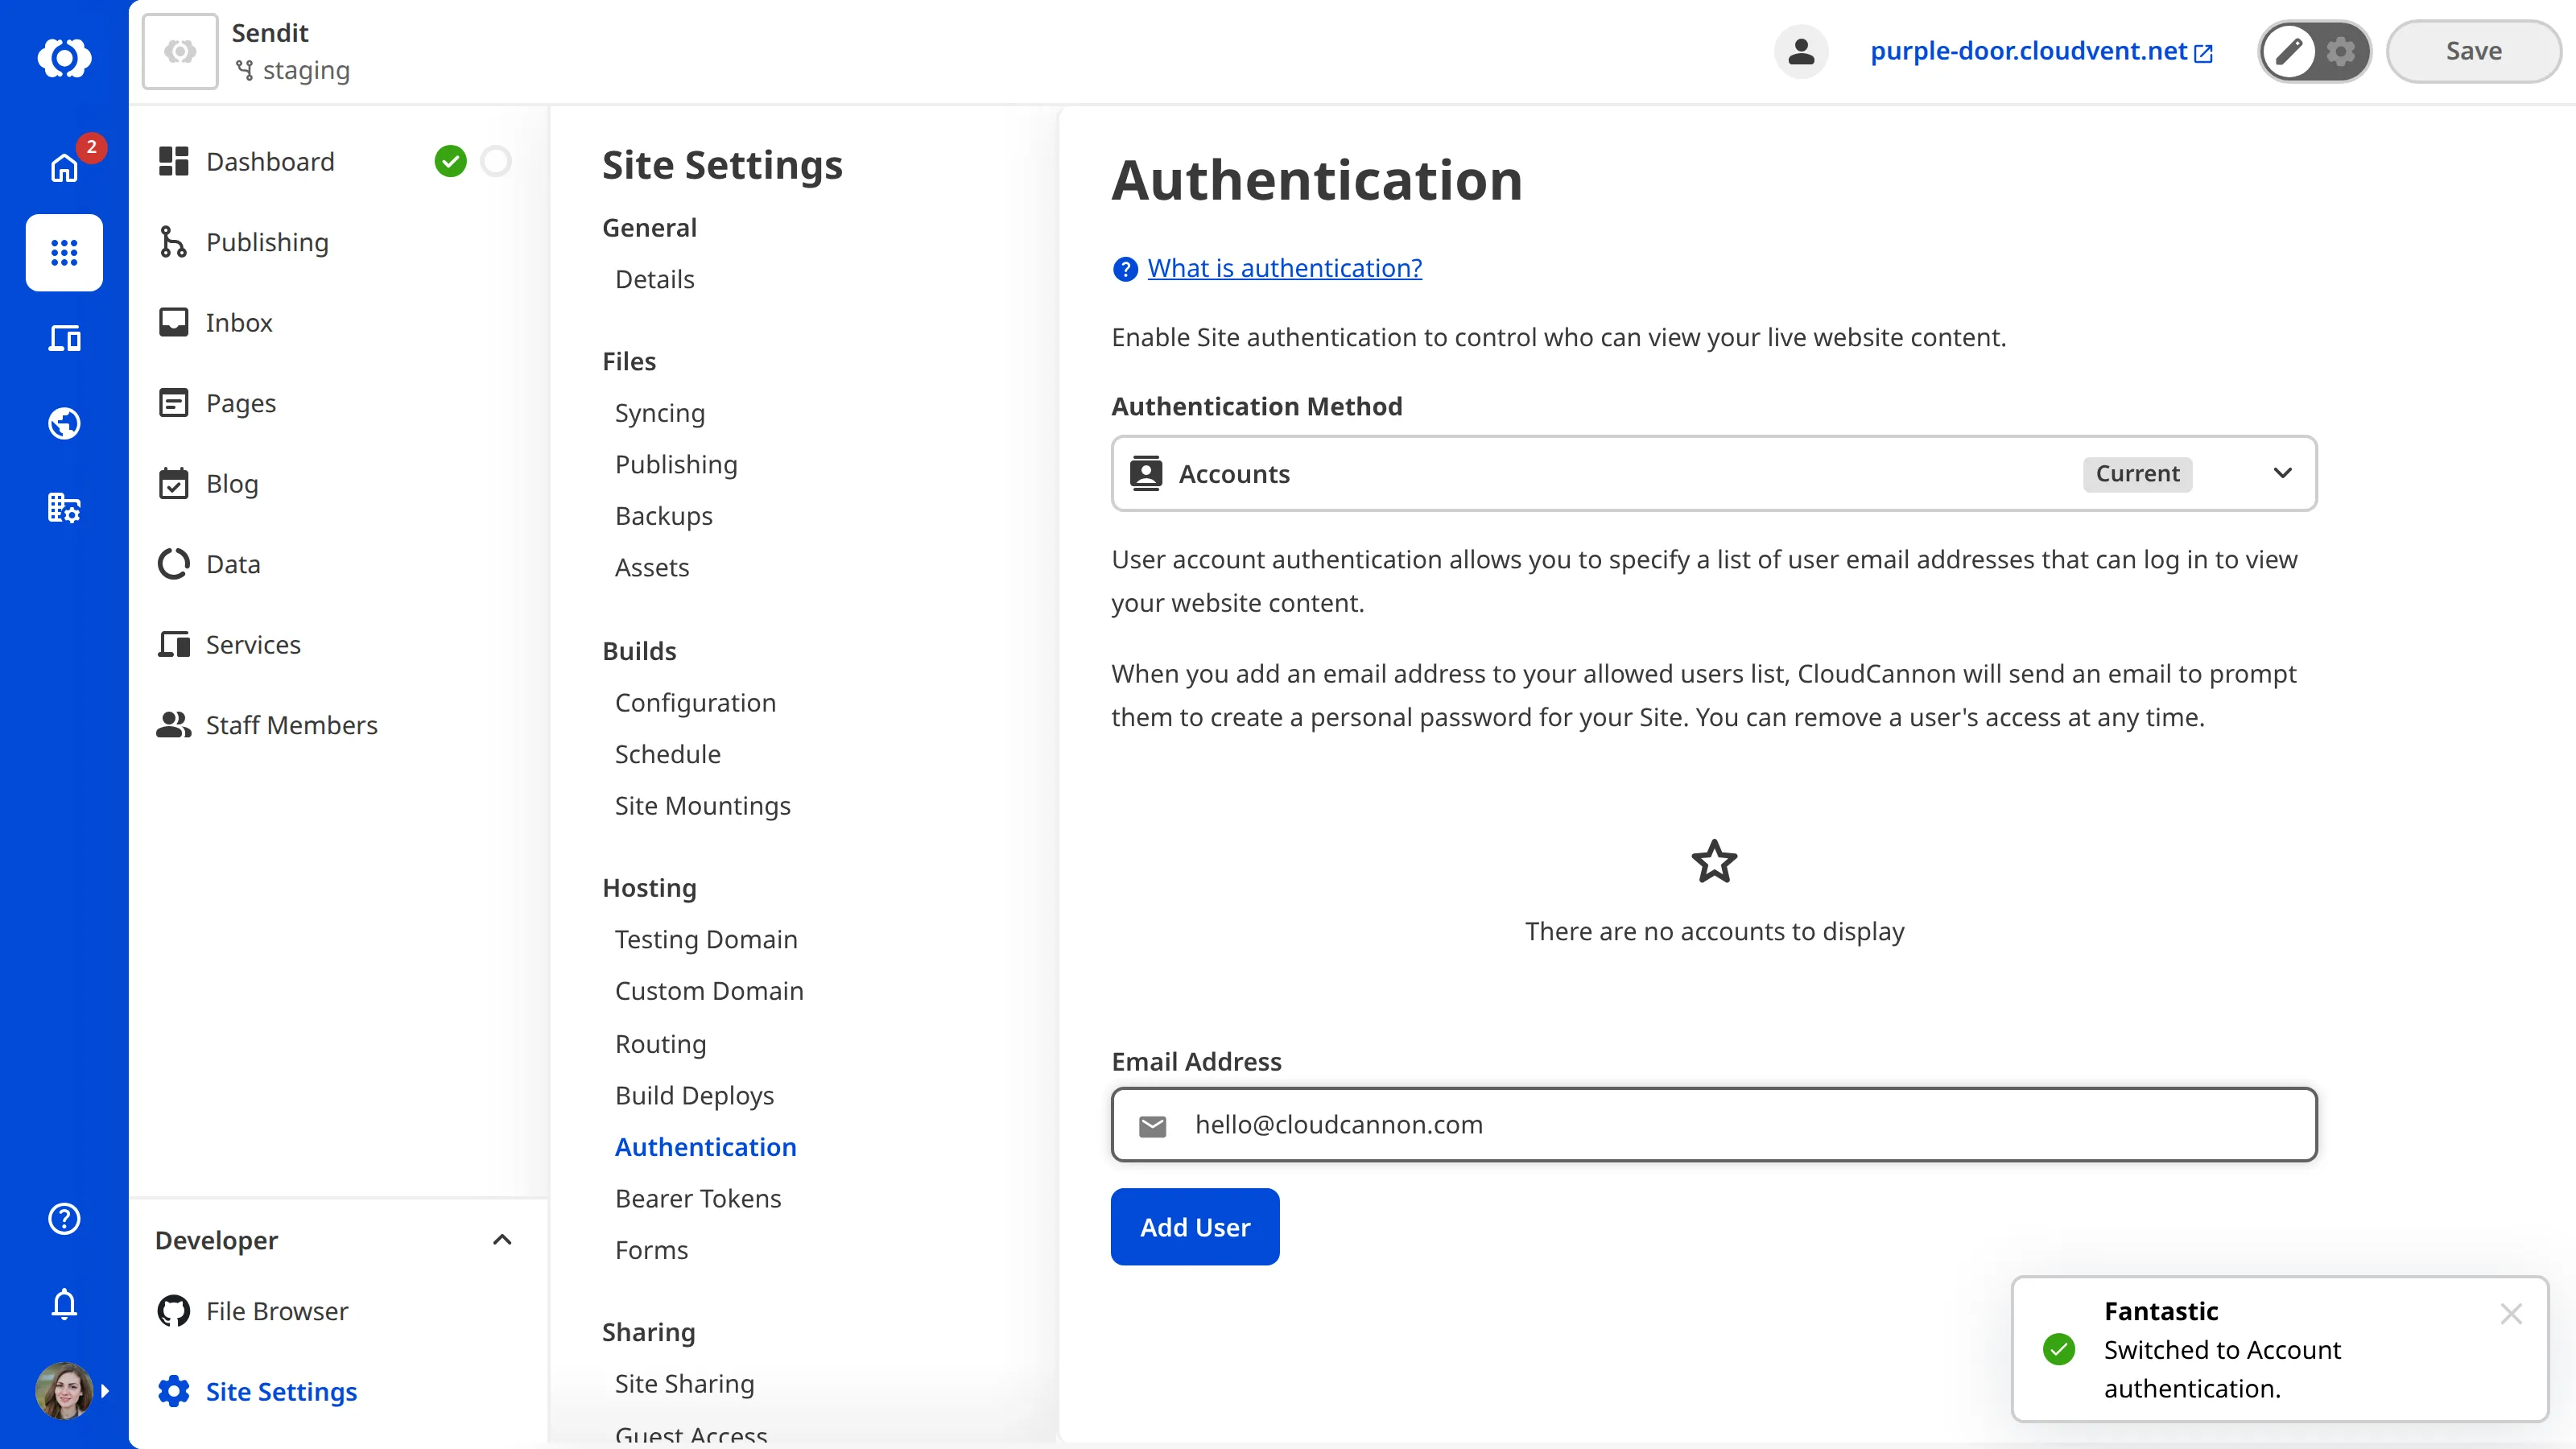2576x1449 pixels.
Task: Open Site Mountings settings
Action: [702, 806]
